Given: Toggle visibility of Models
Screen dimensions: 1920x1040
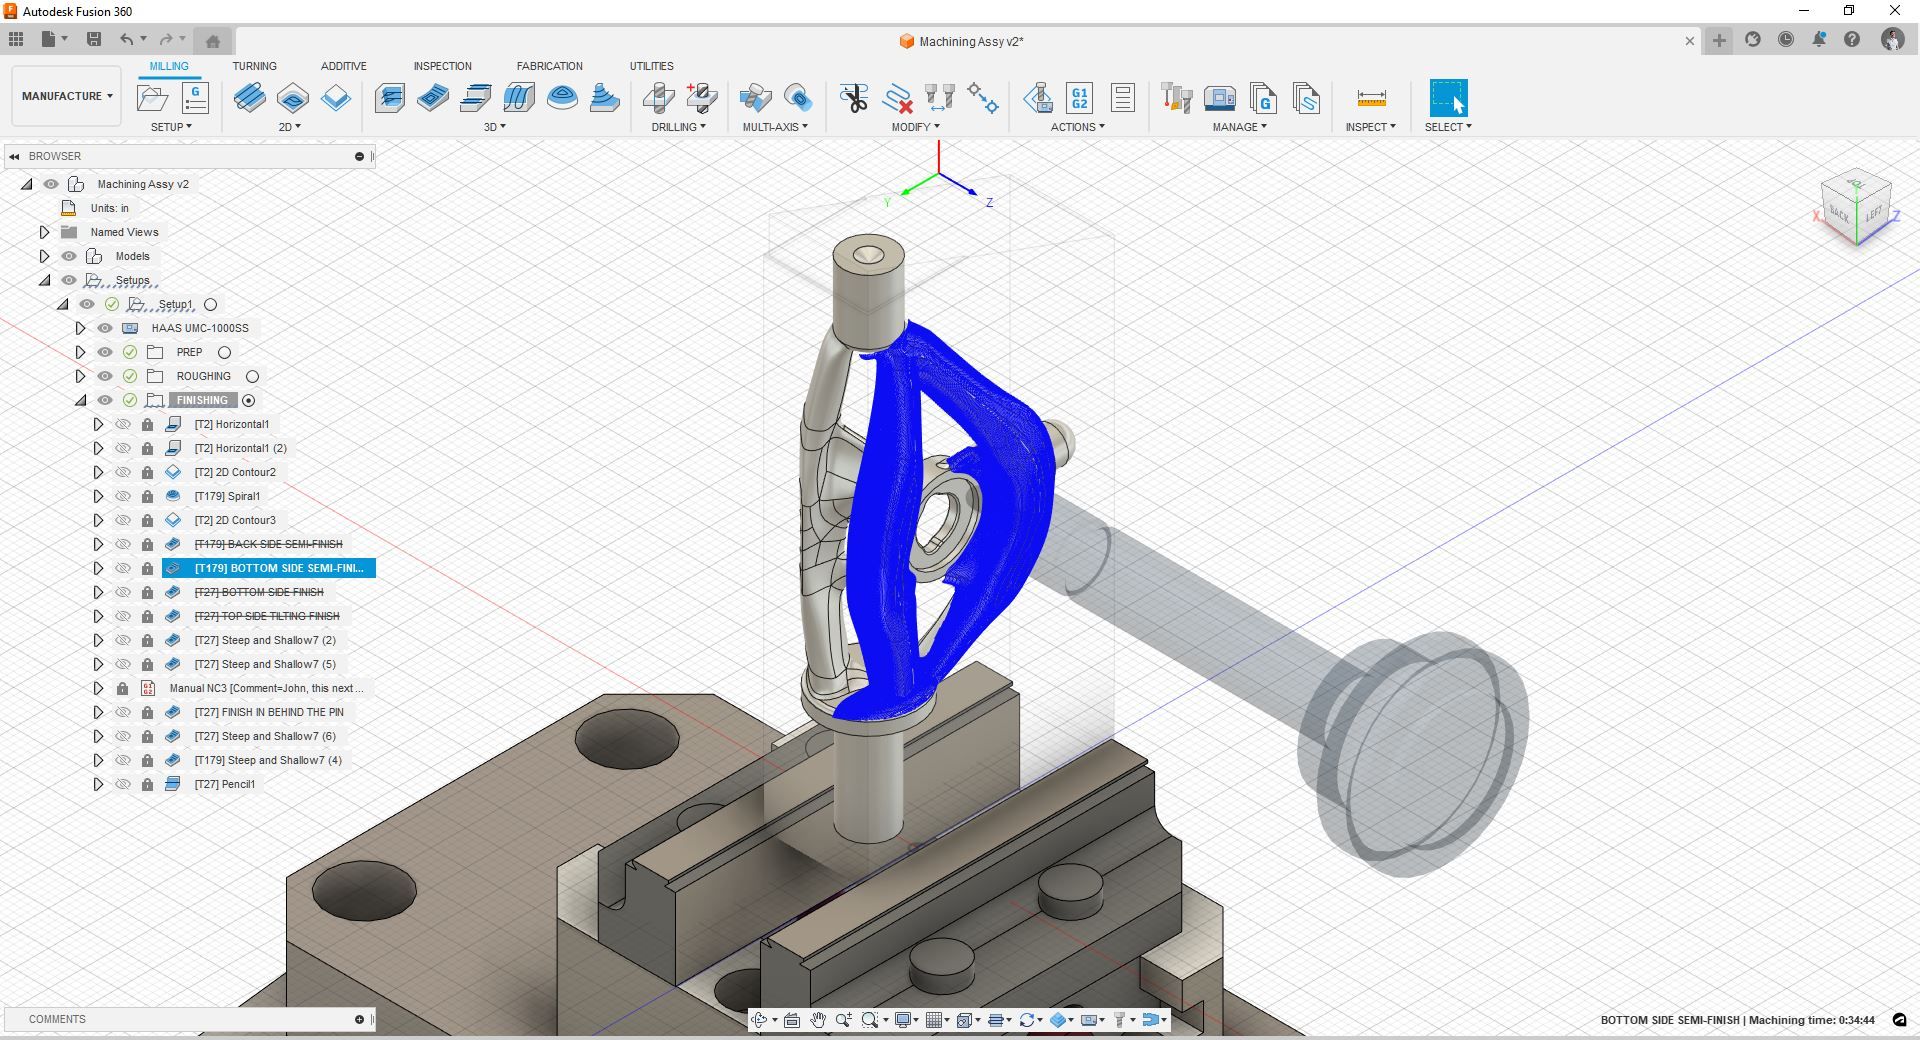Looking at the screenshot, I should click(69, 256).
